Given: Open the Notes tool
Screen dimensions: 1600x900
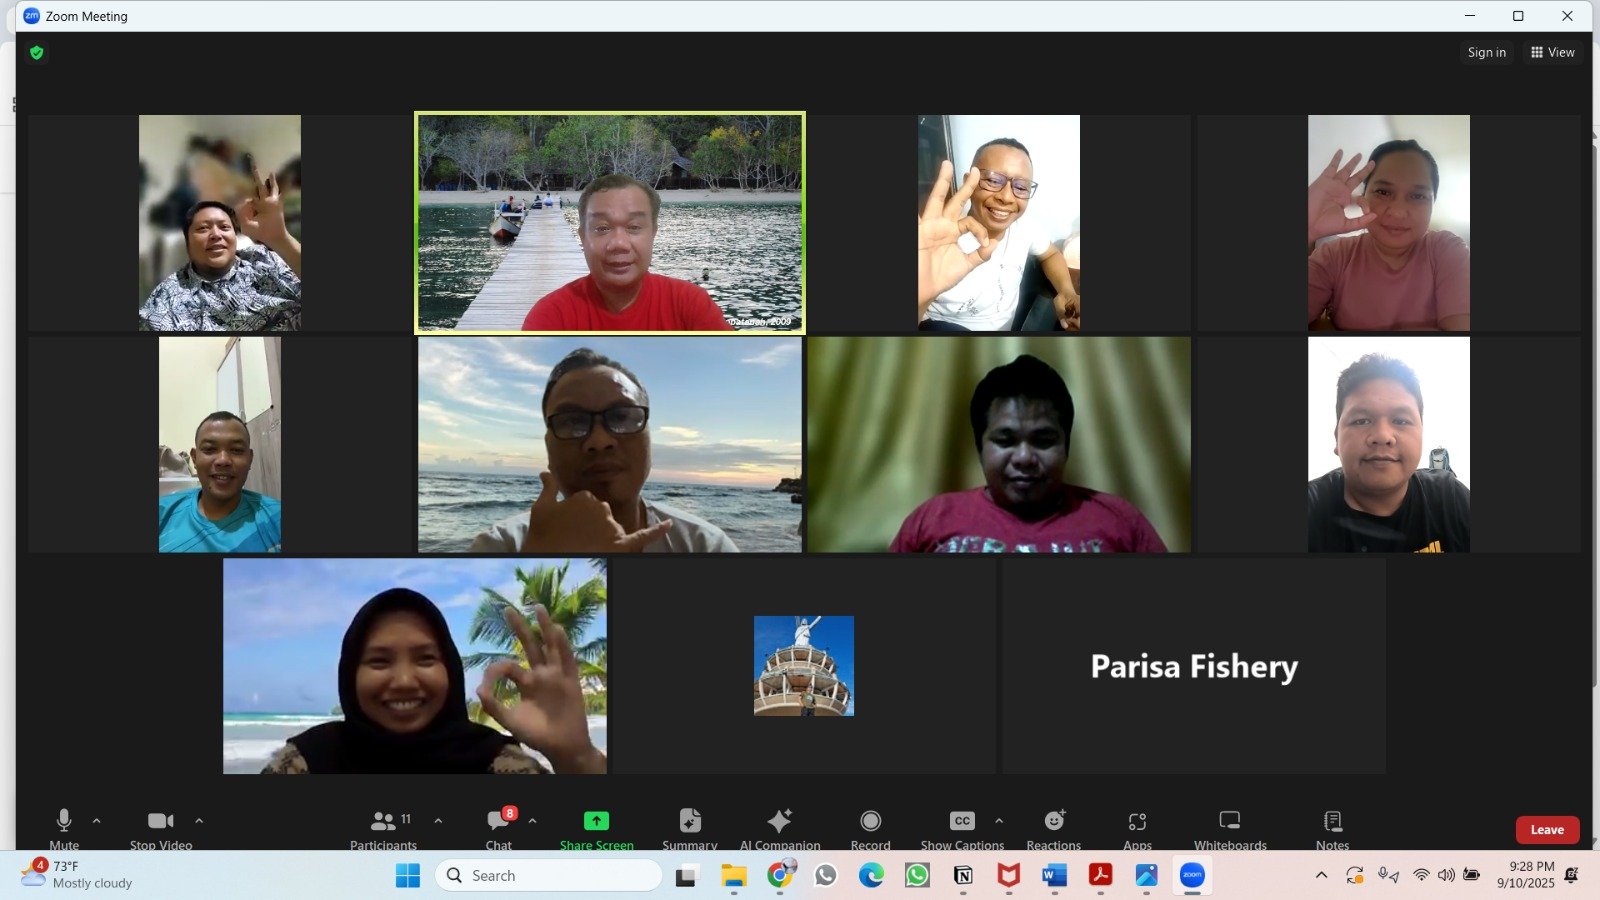Looking at the screenshot, I should (1332, 828).
